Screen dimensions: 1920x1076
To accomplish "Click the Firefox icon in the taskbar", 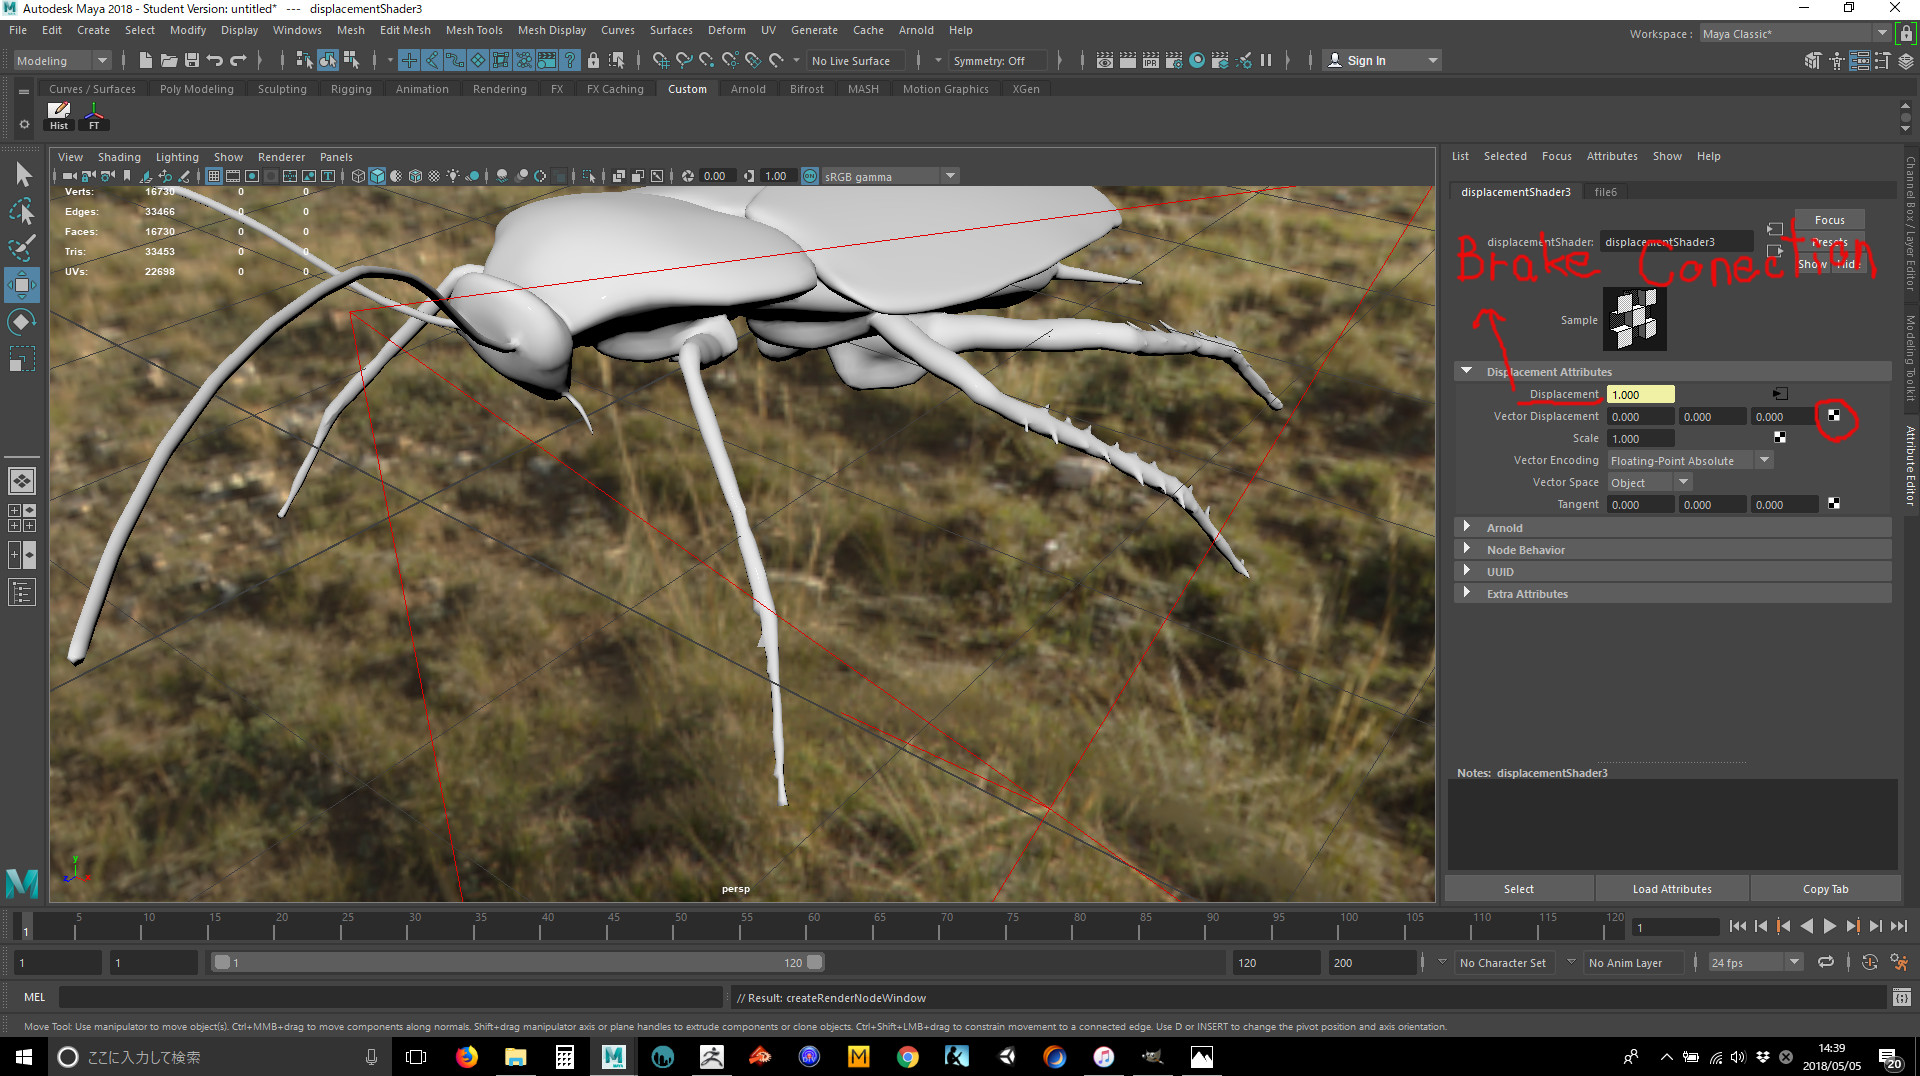I will point(467,1057).
